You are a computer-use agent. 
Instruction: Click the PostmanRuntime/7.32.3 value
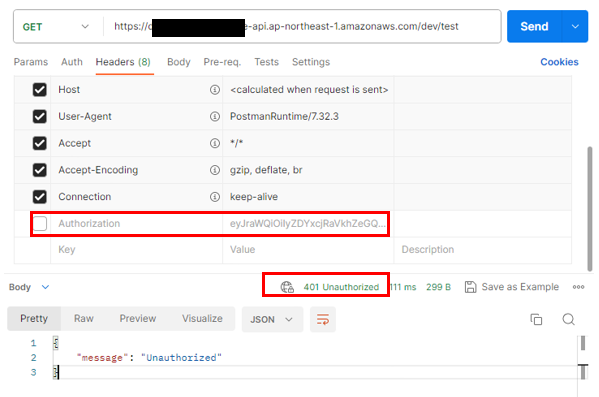(x=284, y=117)
